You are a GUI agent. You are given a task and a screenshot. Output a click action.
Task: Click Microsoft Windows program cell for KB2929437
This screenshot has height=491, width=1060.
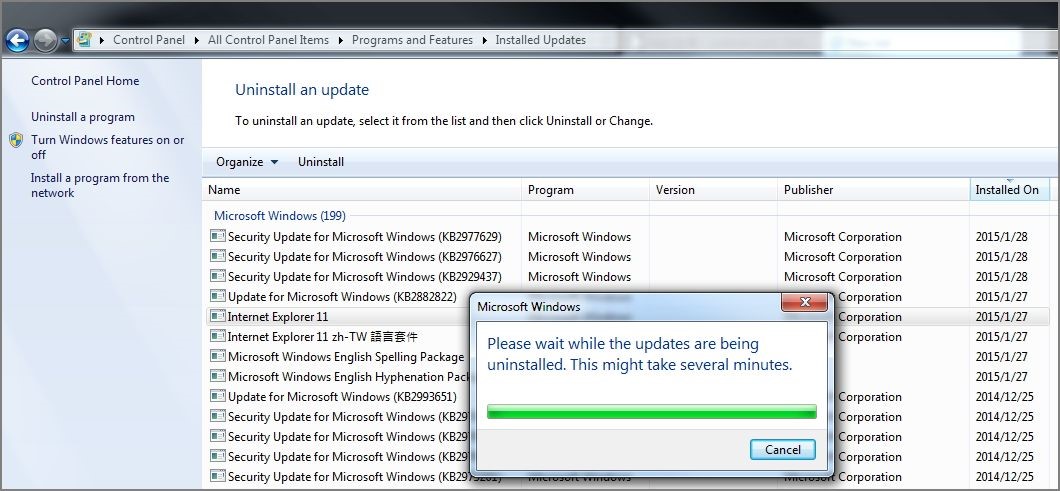(579, 277)
